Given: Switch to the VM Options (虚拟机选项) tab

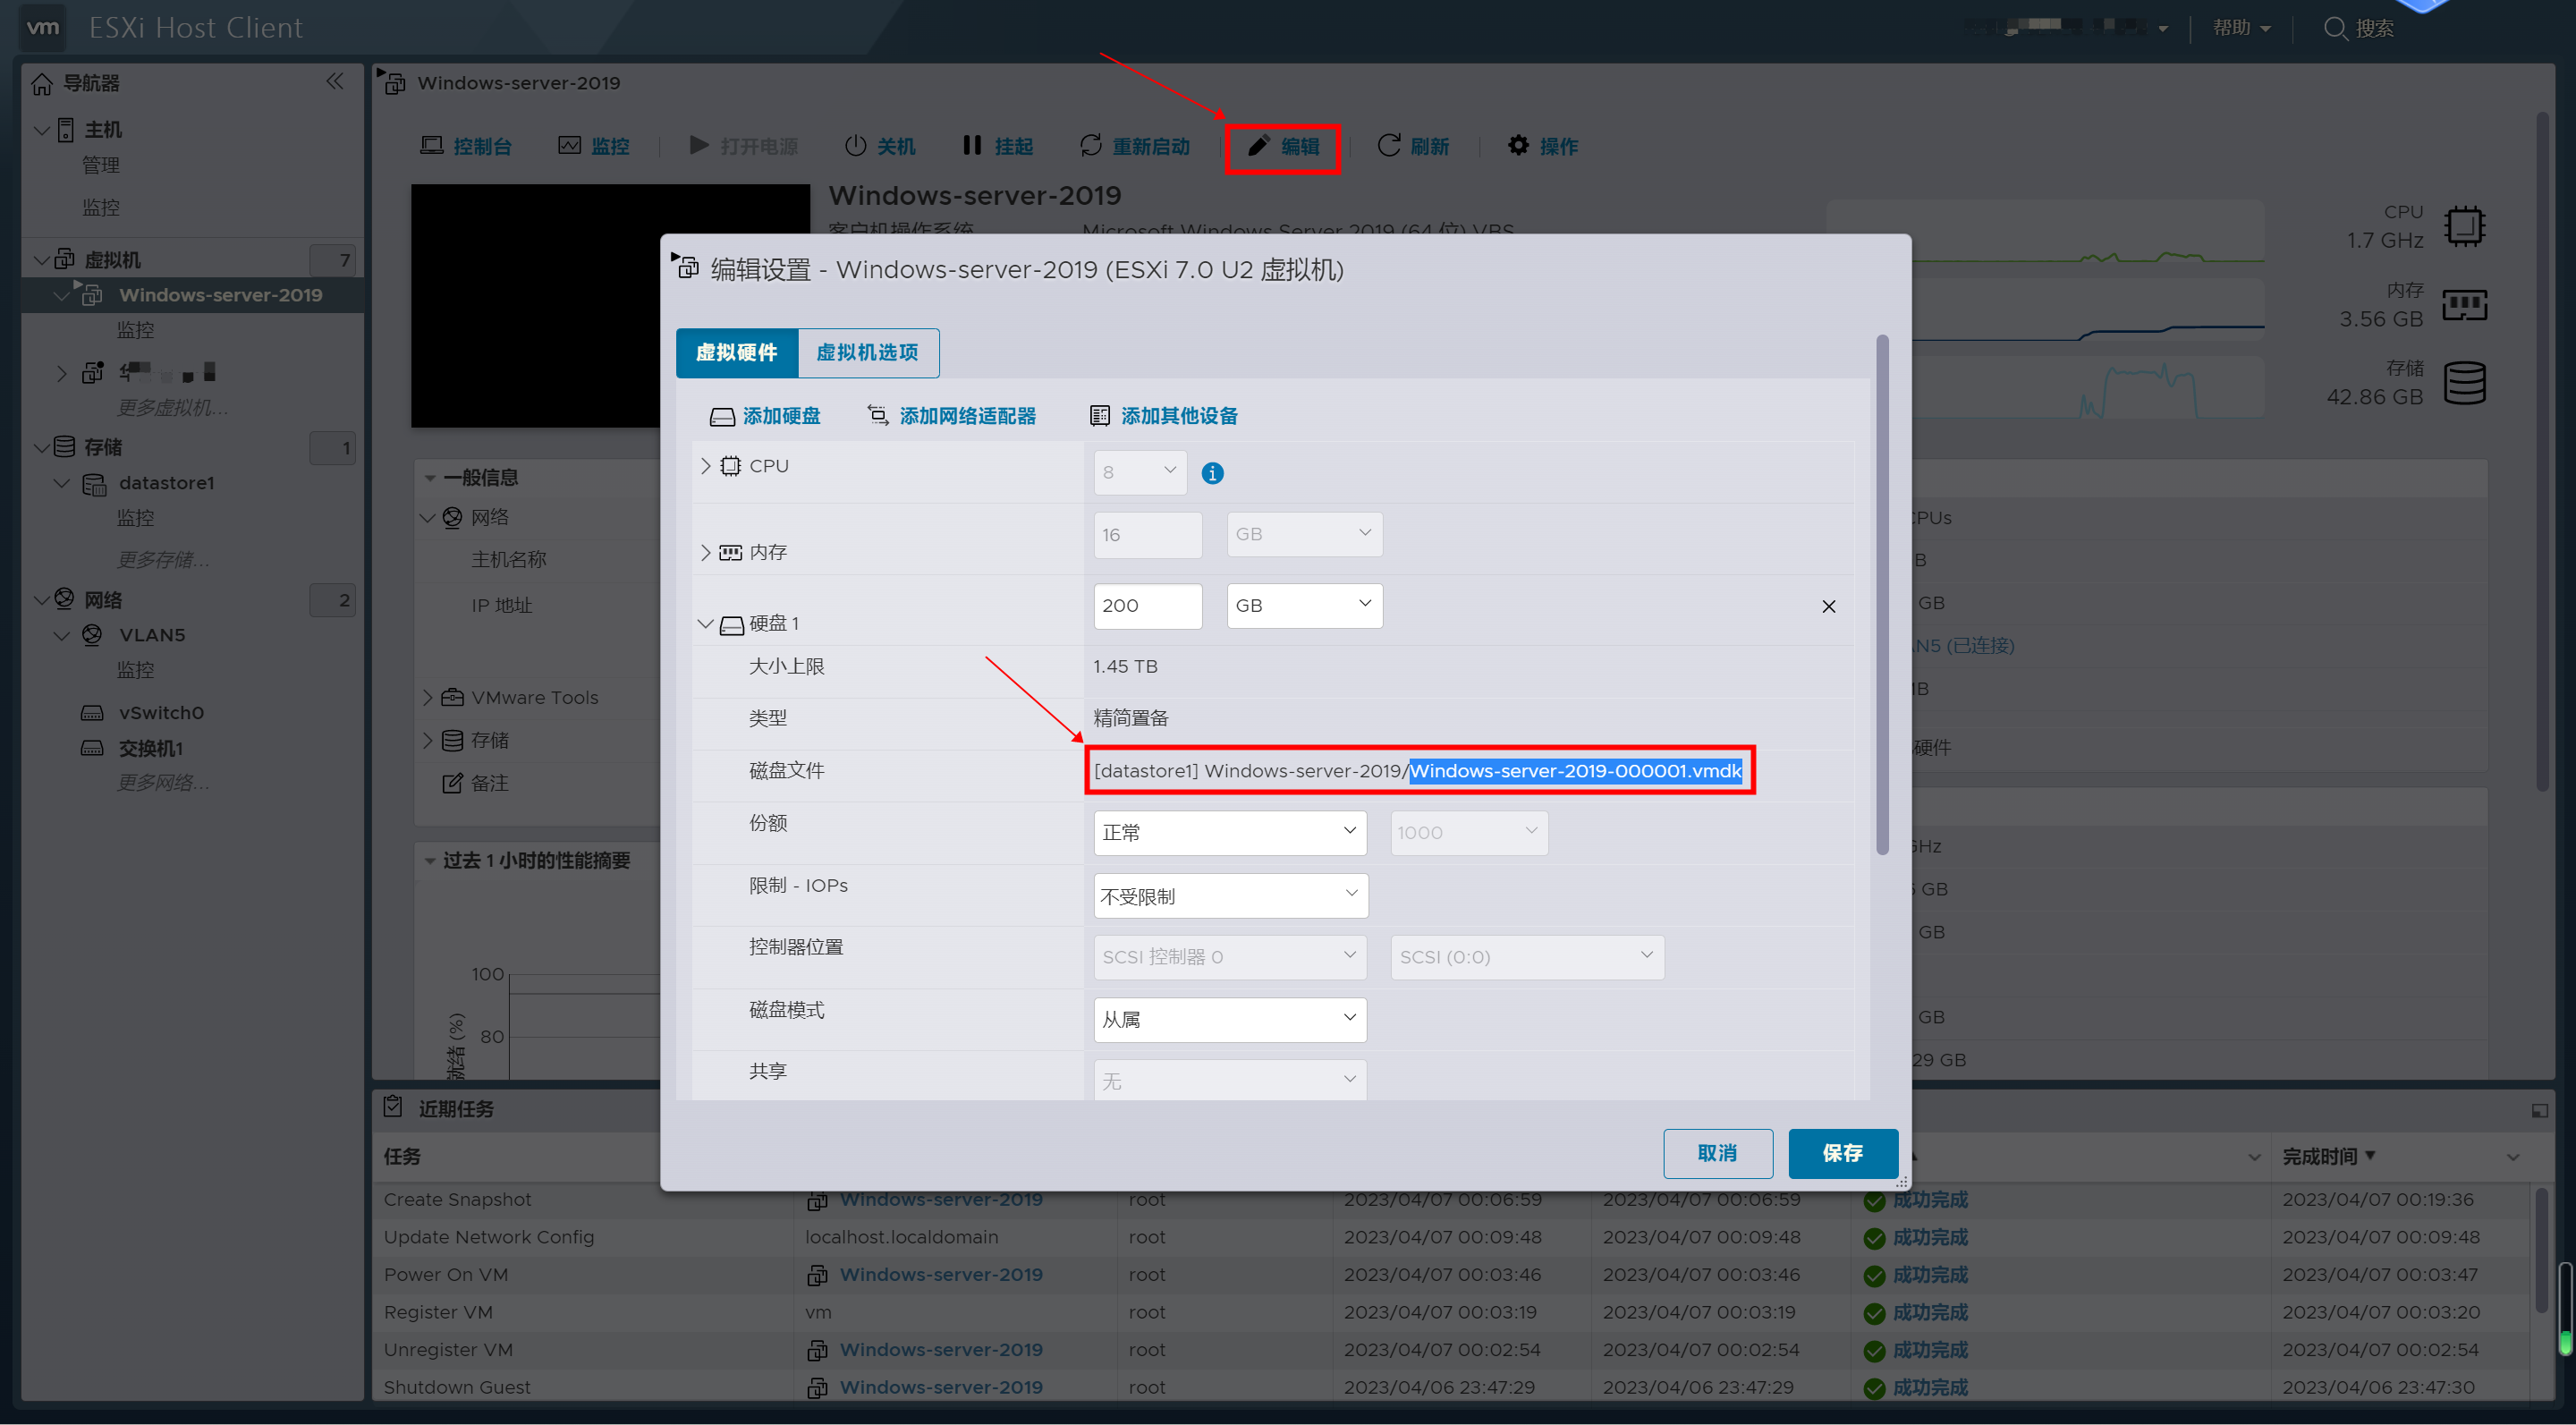Looking at the screenshot, I should (x=868, y=353).
